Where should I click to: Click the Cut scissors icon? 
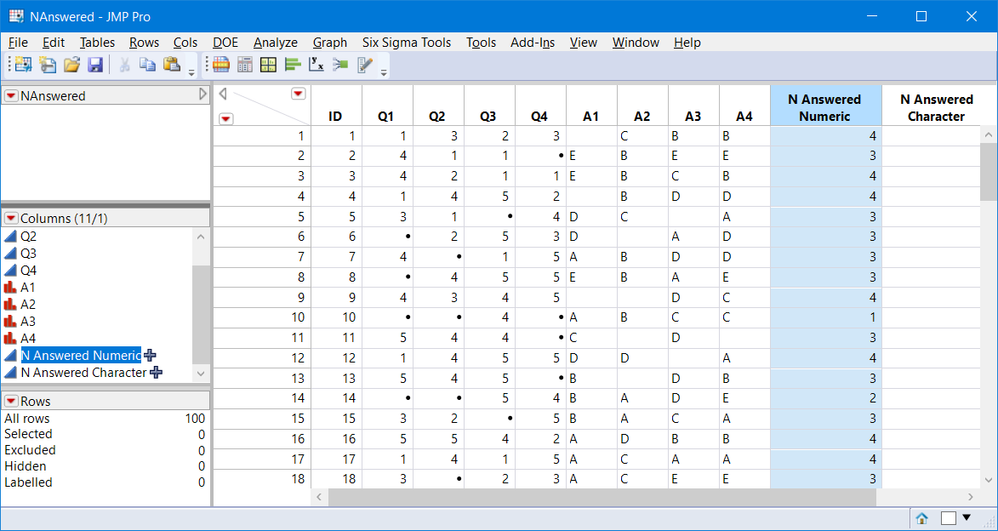pyautogui.click(x=125, y=64)
